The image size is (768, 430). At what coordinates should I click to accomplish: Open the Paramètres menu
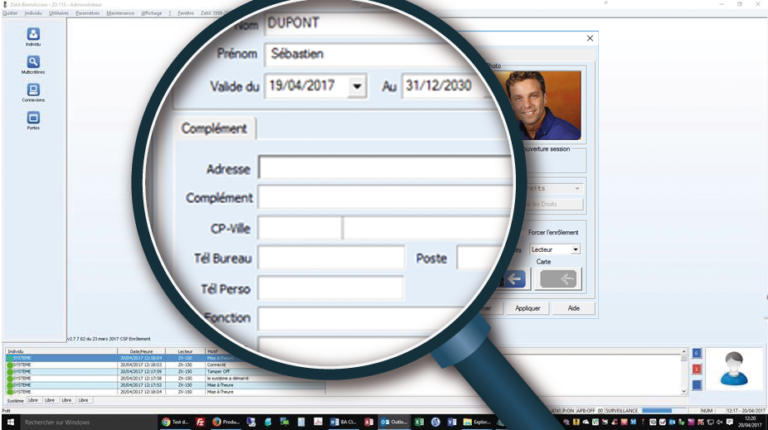pos(88,13)
